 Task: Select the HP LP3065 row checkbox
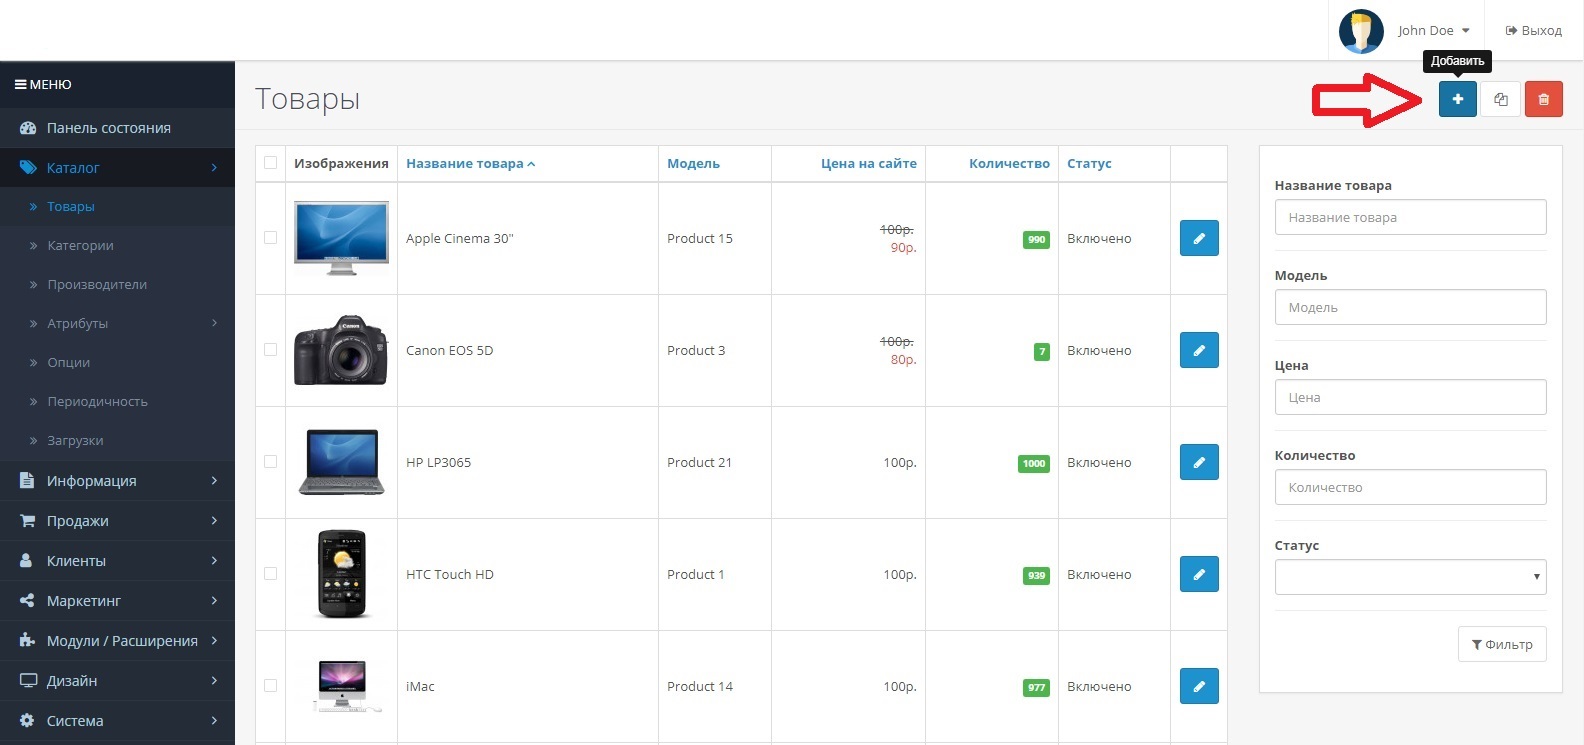[x=270, y=462]
